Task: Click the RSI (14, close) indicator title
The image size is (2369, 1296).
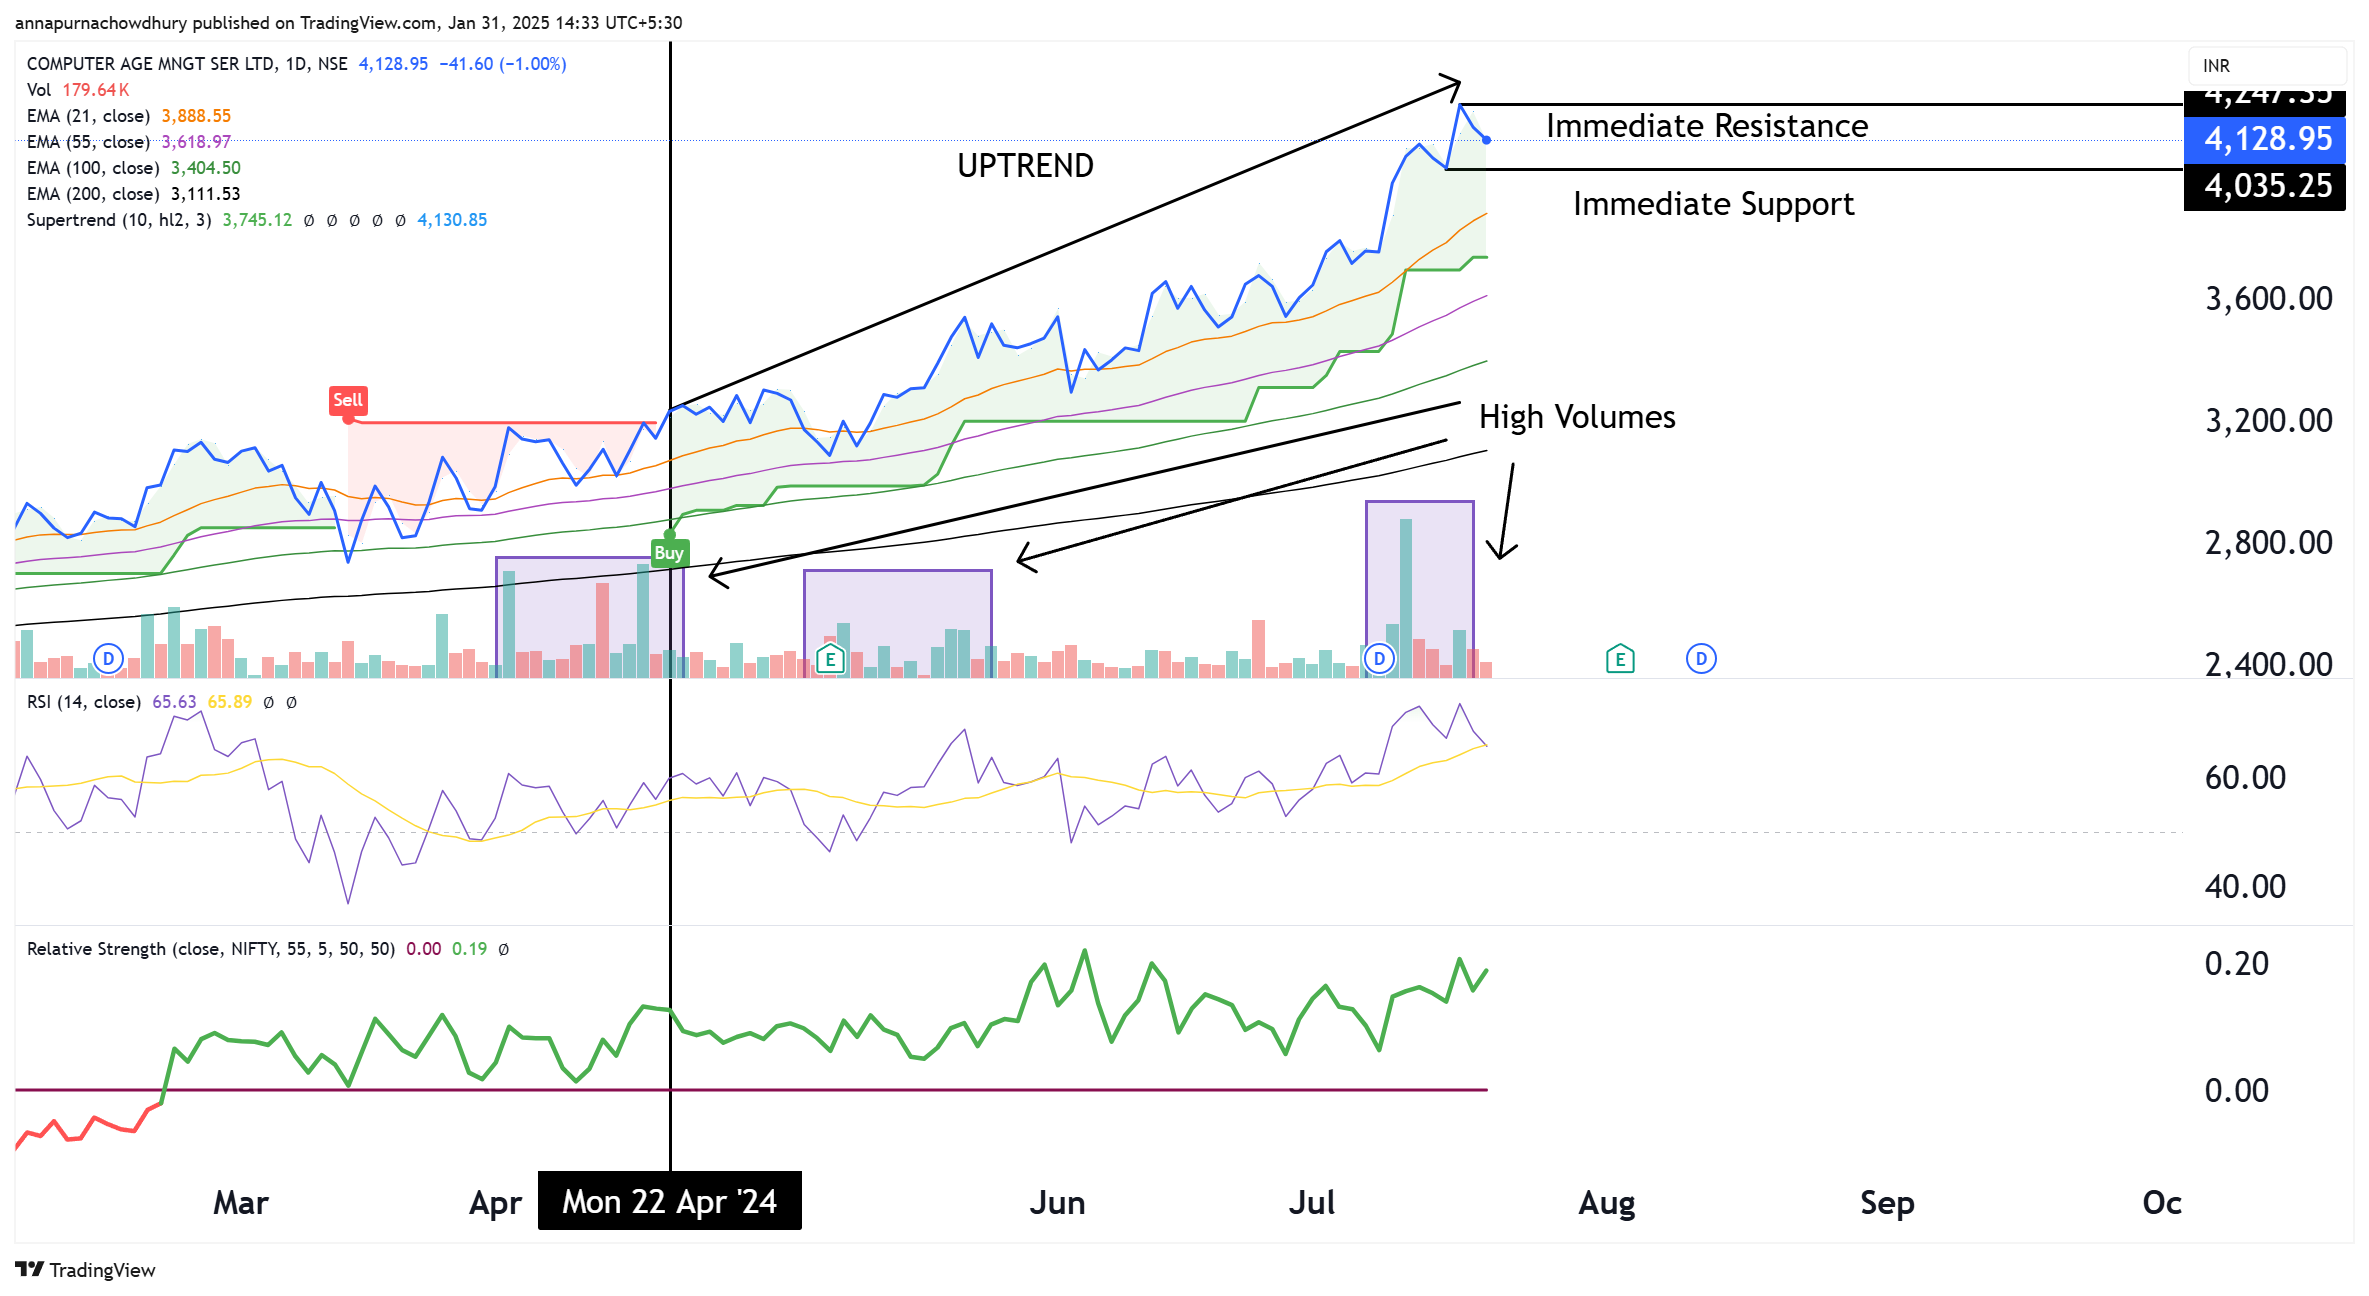Action: coord(84,702)
